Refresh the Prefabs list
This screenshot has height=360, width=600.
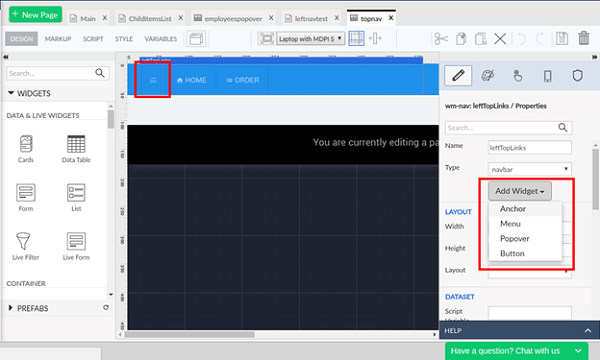pyautogui.click(x=106, y=308)
